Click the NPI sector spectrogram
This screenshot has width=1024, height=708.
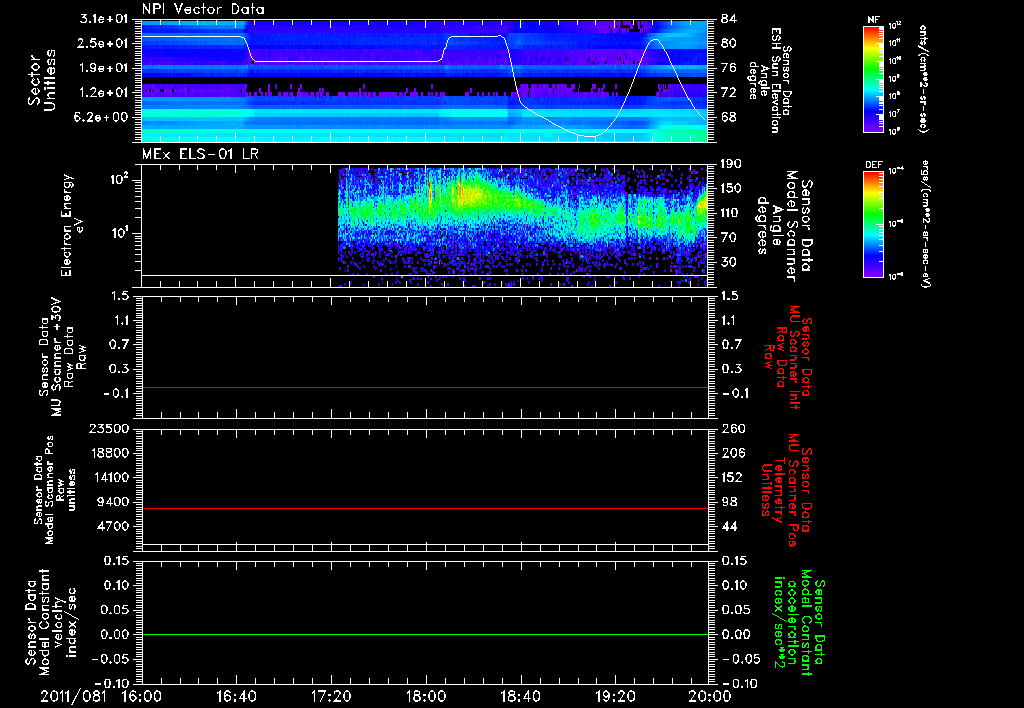pos(424,80)
